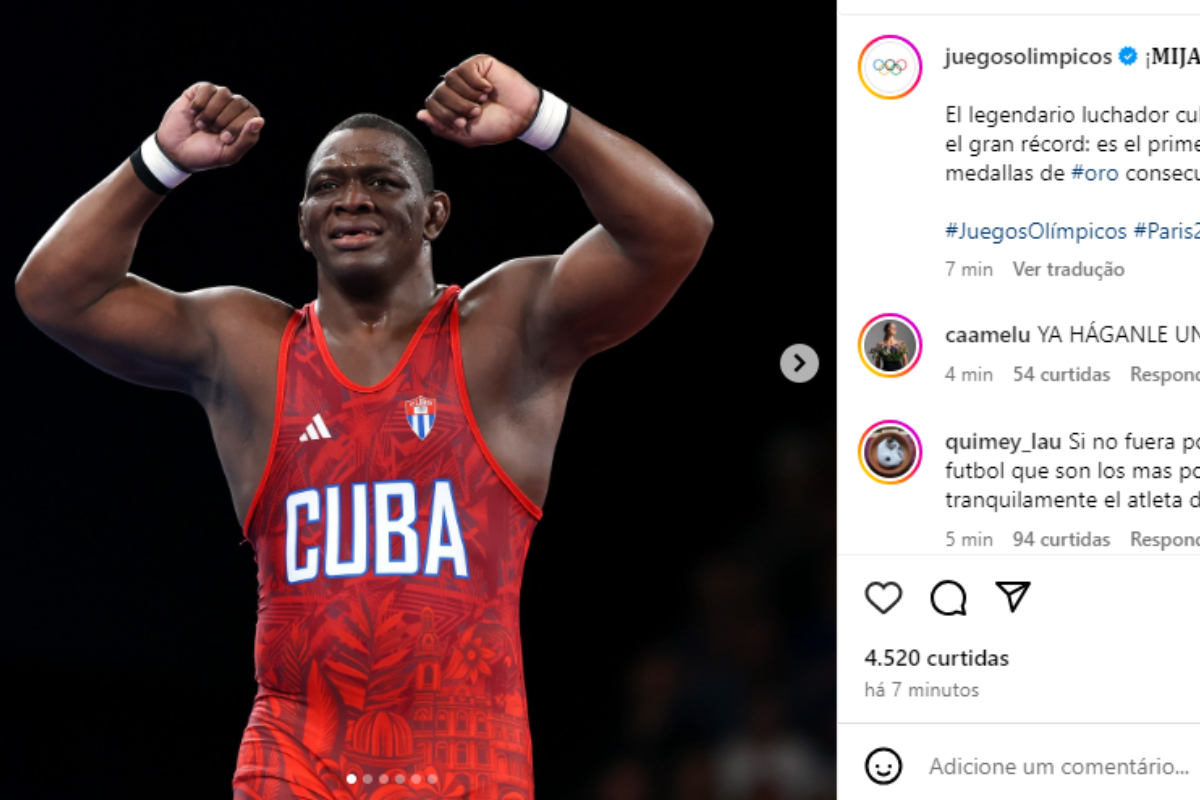Share post using paper plane icon

pyautogui.click(x=1013, y=597)
